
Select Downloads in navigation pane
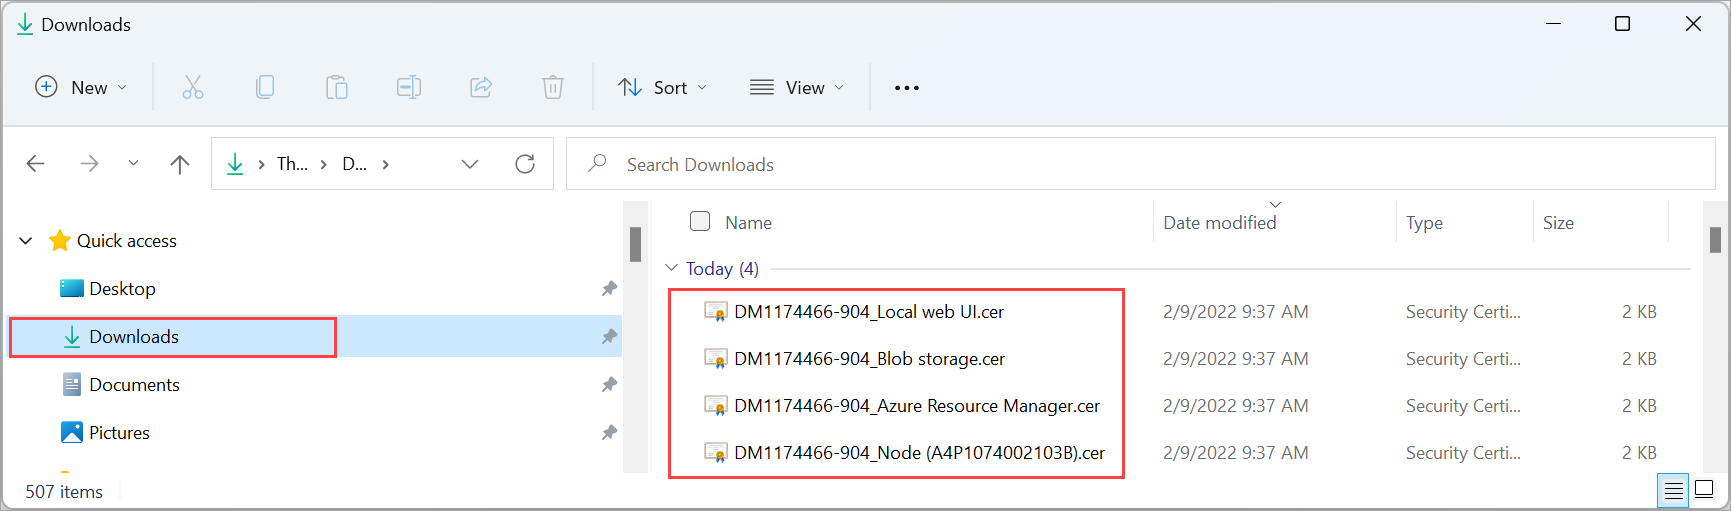[x=314, y=337]
